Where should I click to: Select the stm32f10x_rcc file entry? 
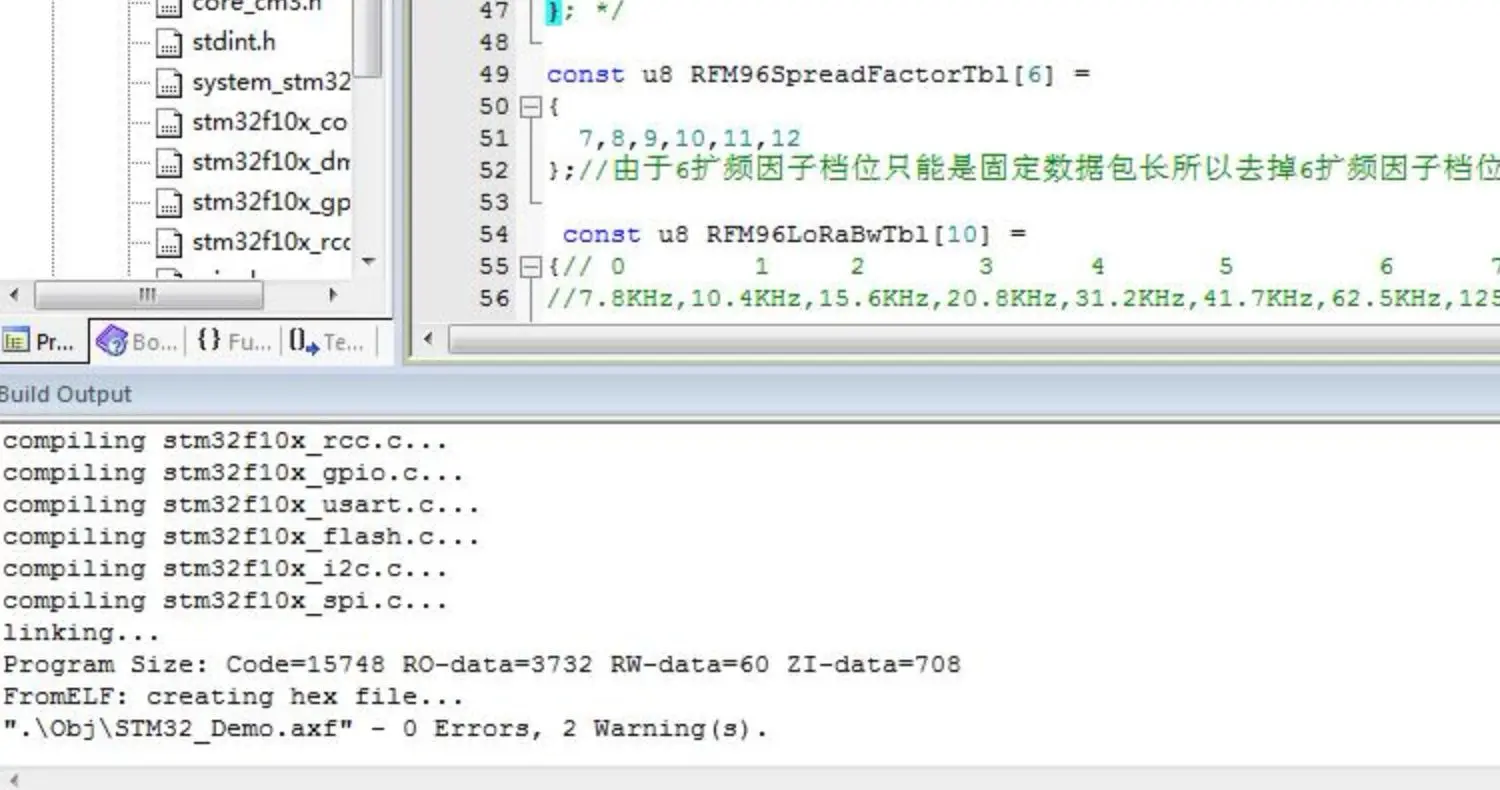click(x=271, y=242)
